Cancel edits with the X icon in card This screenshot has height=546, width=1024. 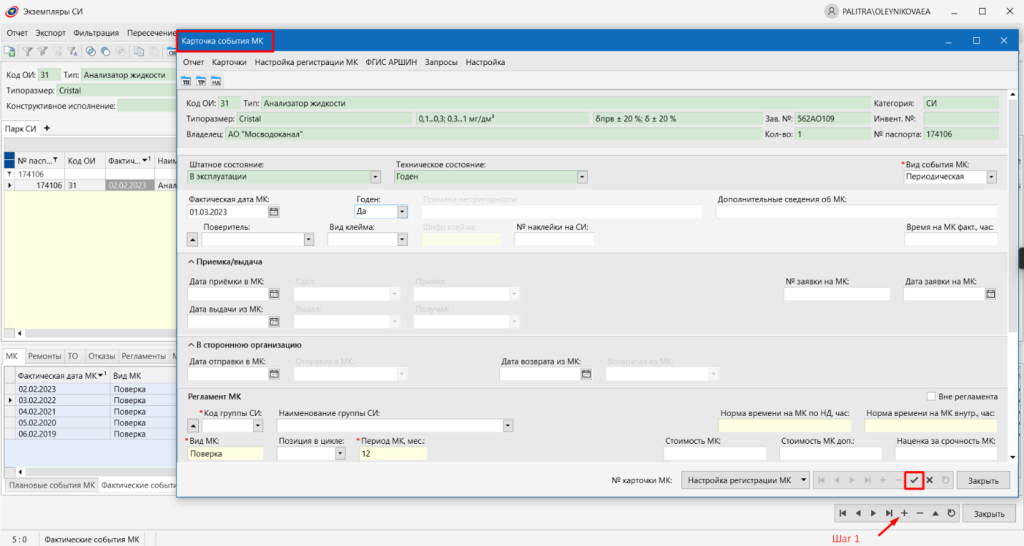930,480
